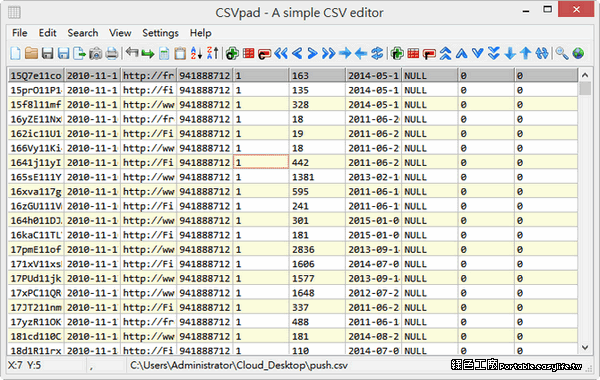The height and width of the screenshot is (380, 600).
Task: Click the globe icon in the toolbar
Action: (x=578, y=53)
